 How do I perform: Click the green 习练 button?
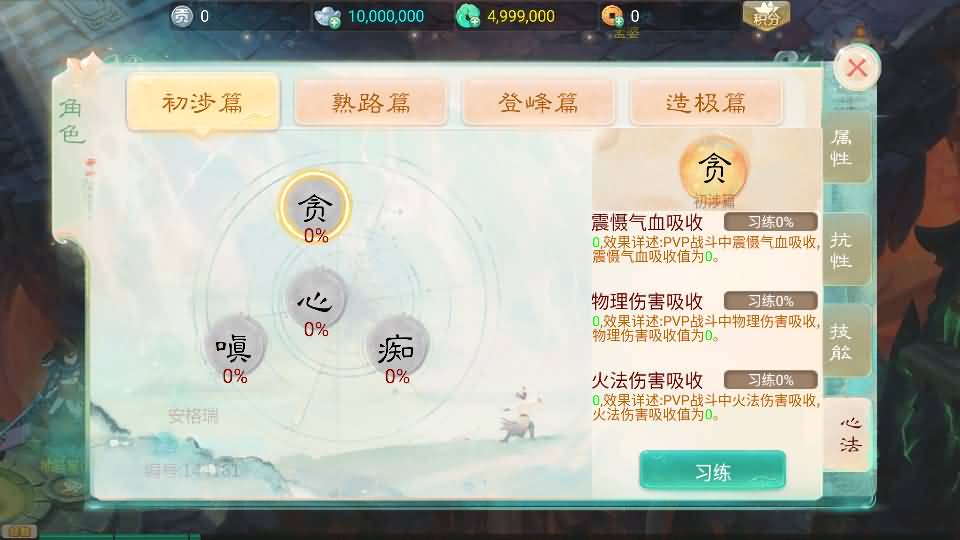713,471
